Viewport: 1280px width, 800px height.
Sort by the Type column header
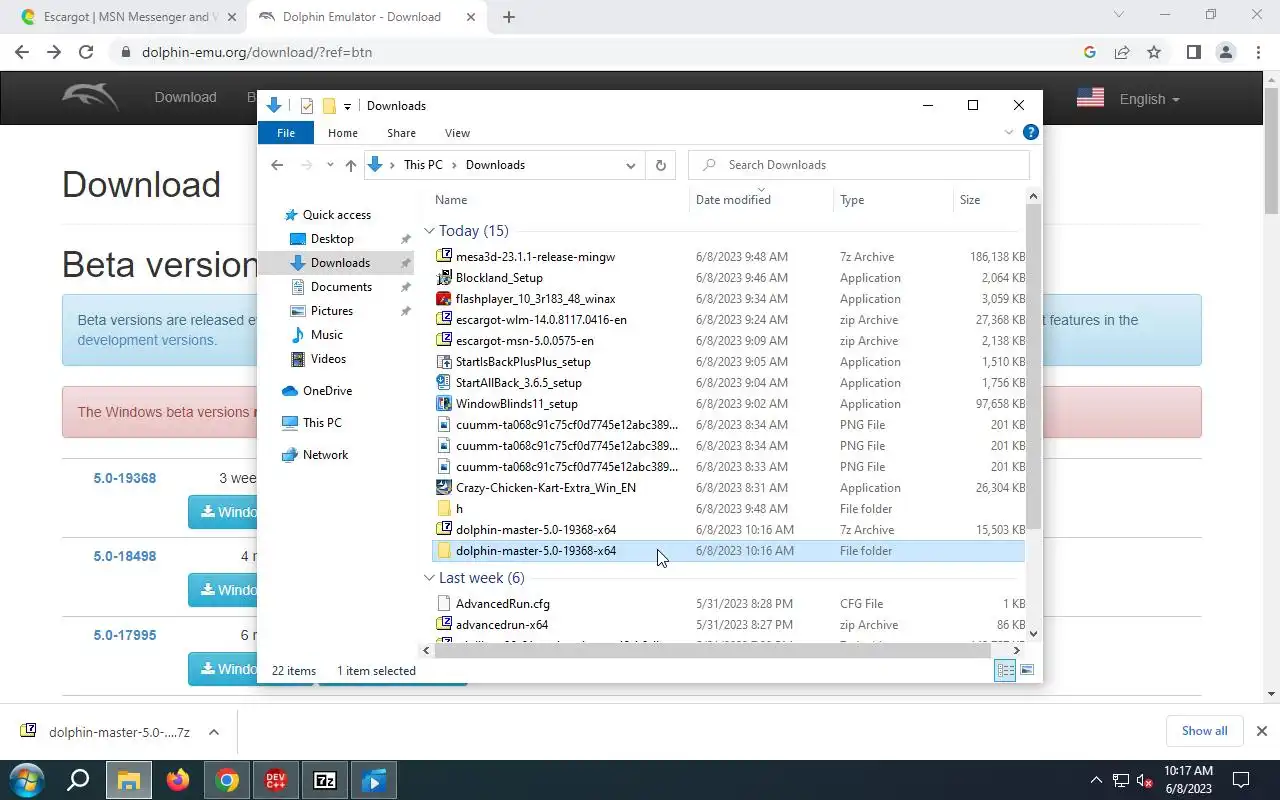[894, 200]
